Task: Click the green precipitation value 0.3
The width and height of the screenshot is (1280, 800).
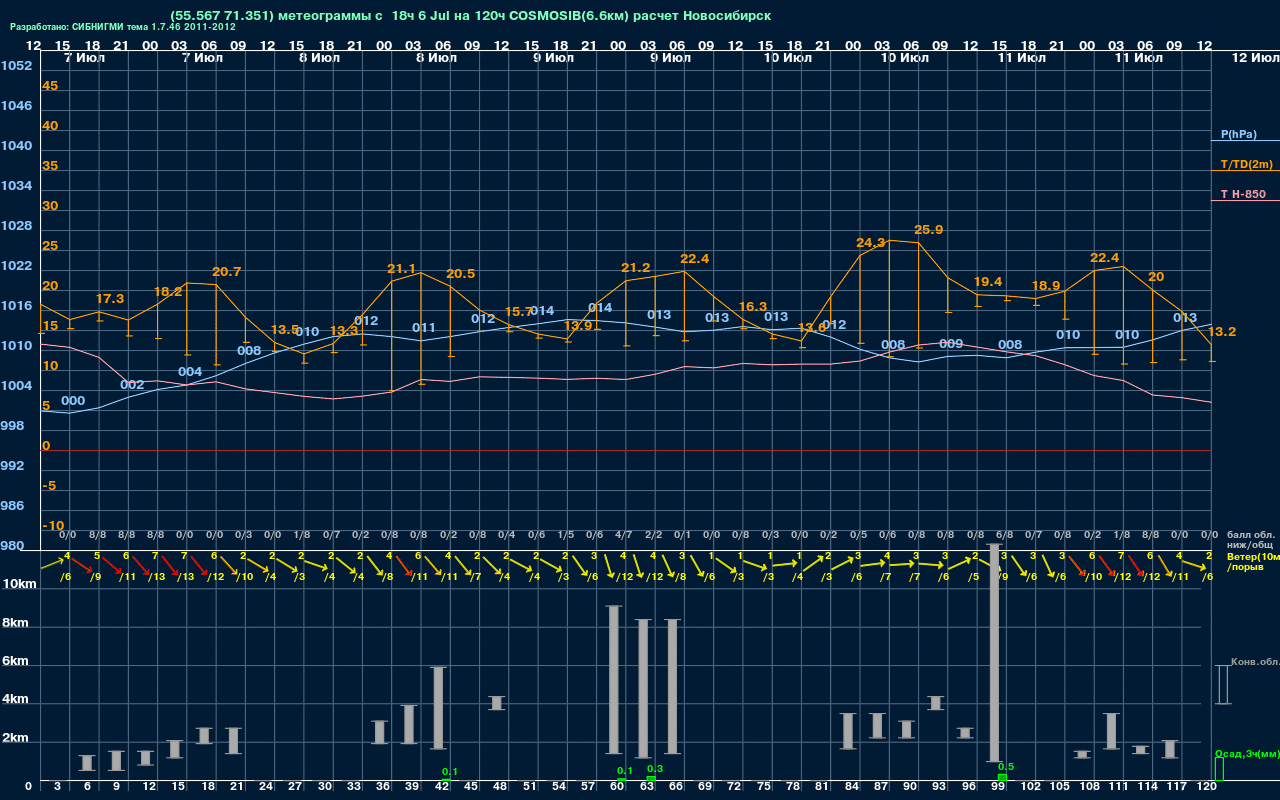Action: (x=655, y=769)
